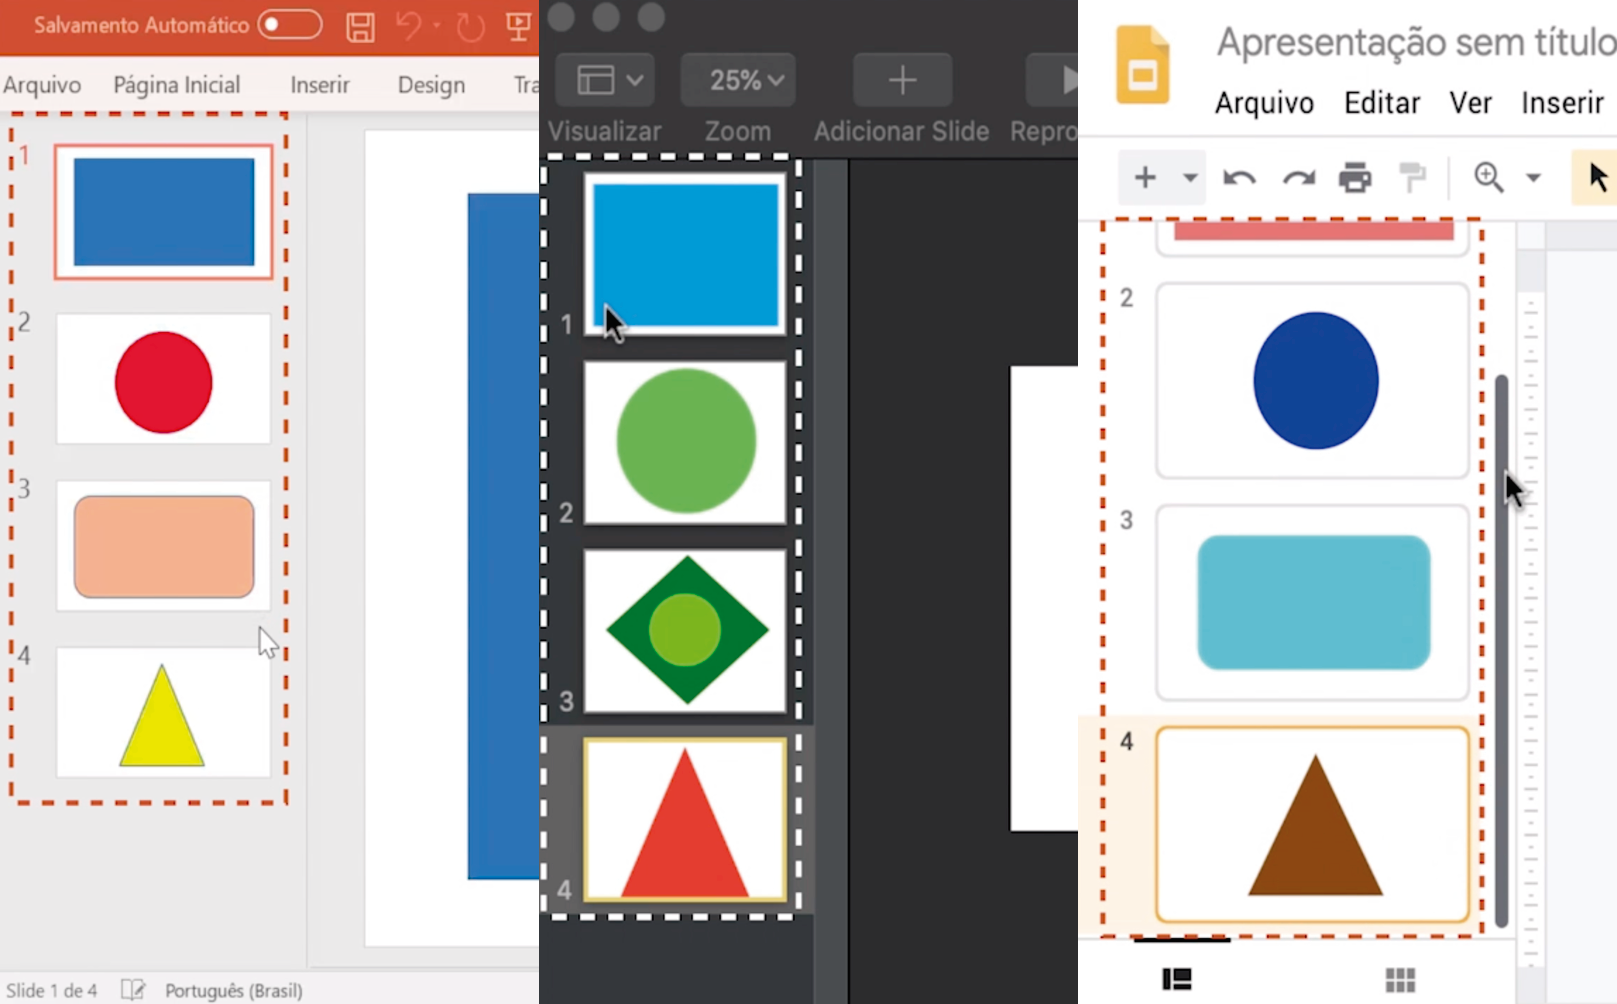Switch to Página Inicial tab in PowerPoint

[x=177, y=85]
